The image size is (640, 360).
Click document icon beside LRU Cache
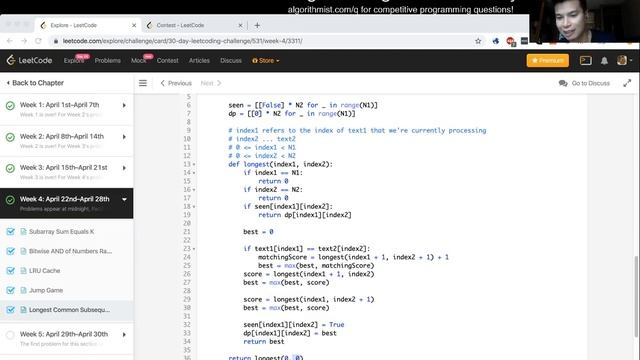tap(23, 271)
